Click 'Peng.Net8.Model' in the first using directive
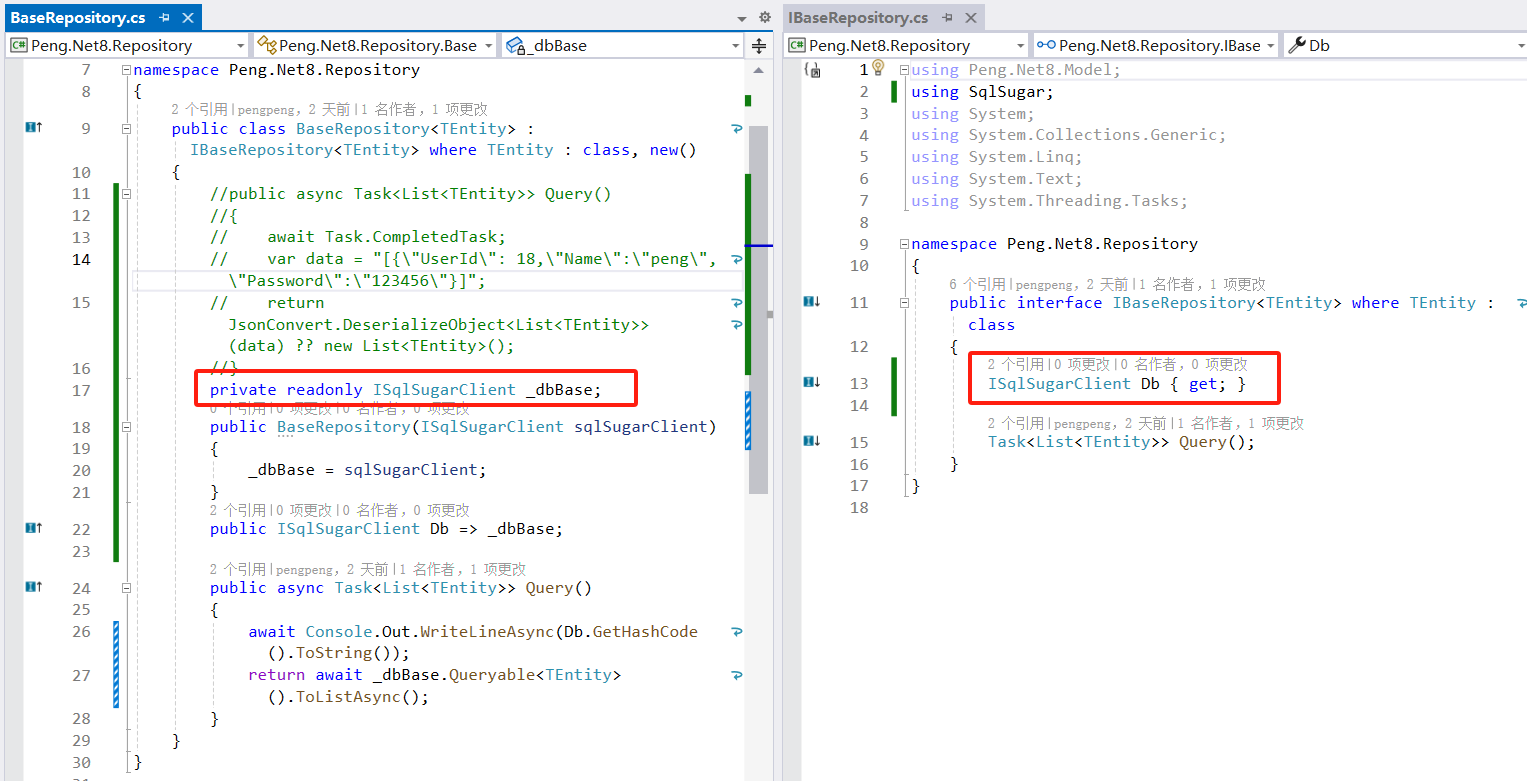Image resolution: width=1527 pixels, height=781 pixels. (x=1040, y=70)
